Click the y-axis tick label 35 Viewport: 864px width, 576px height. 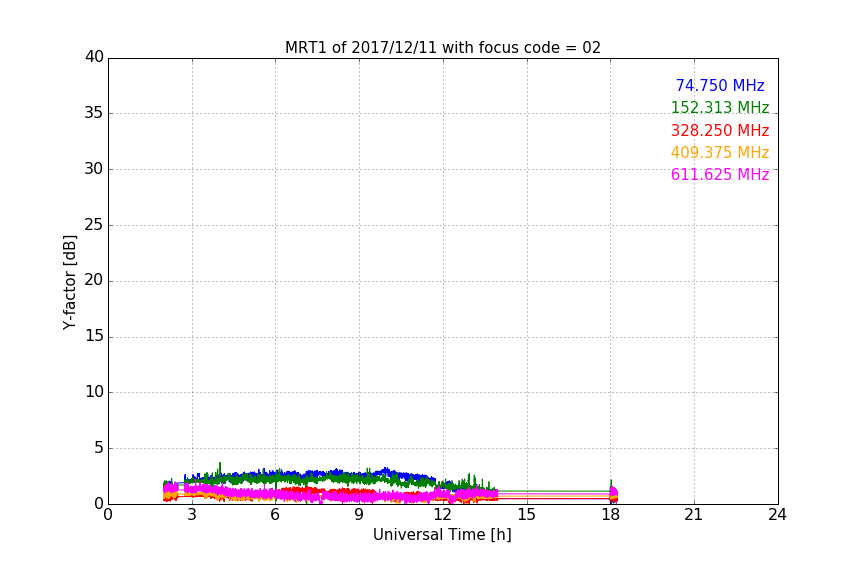pyautogui.click(x=94, y=113)
